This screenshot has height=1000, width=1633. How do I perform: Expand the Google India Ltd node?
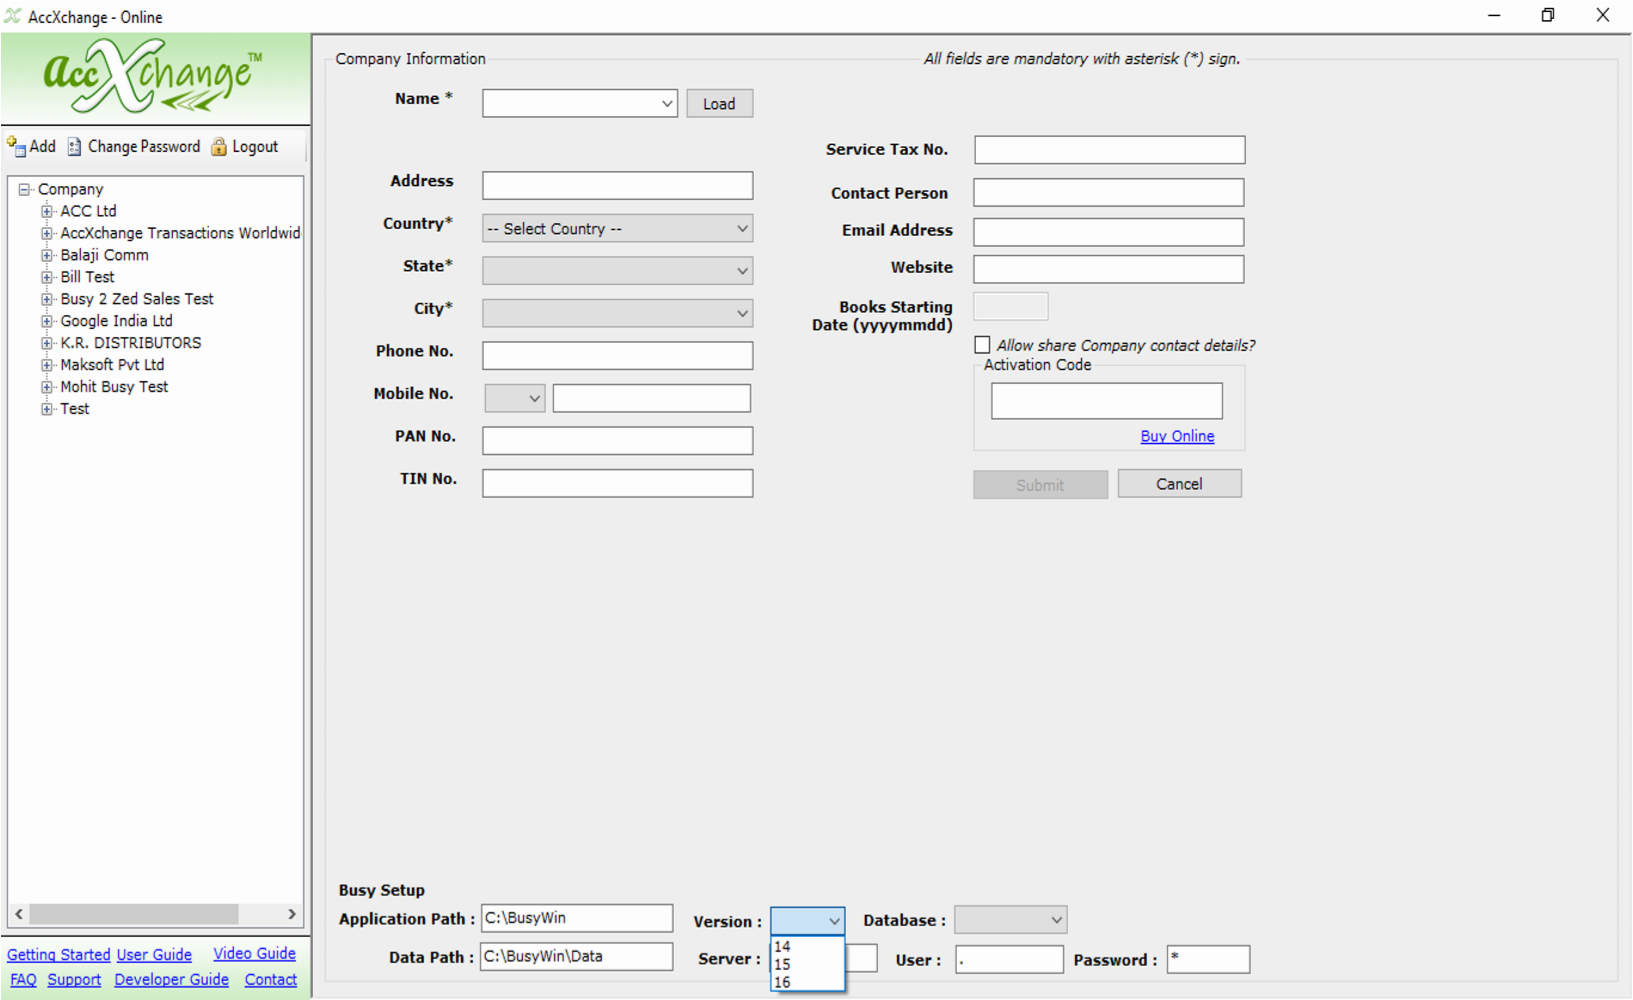coord(46,321)
